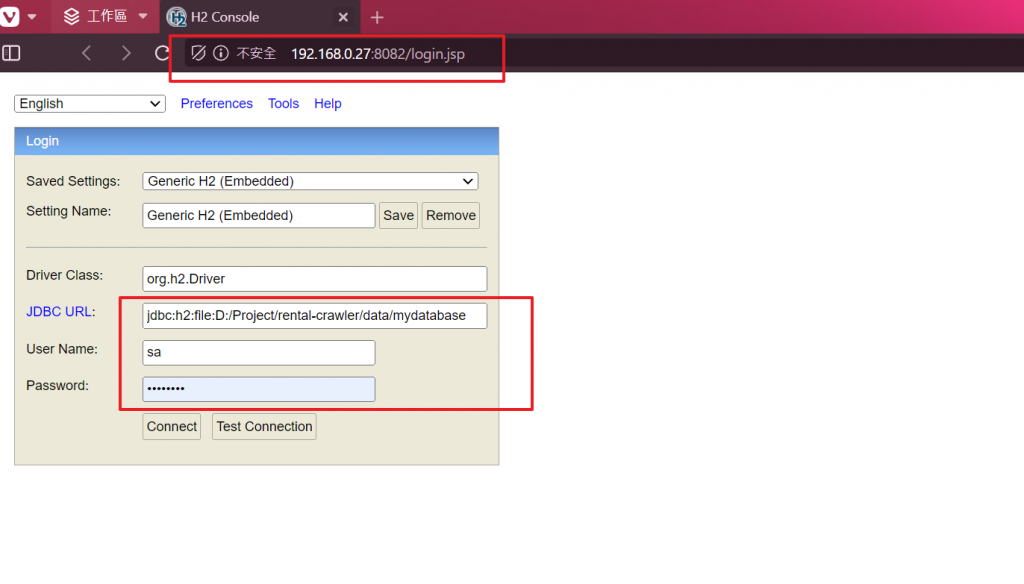Click the 不安全 security label
Image resolution: width=1024 pixels, height=584 pixels.
coord(256,54)
